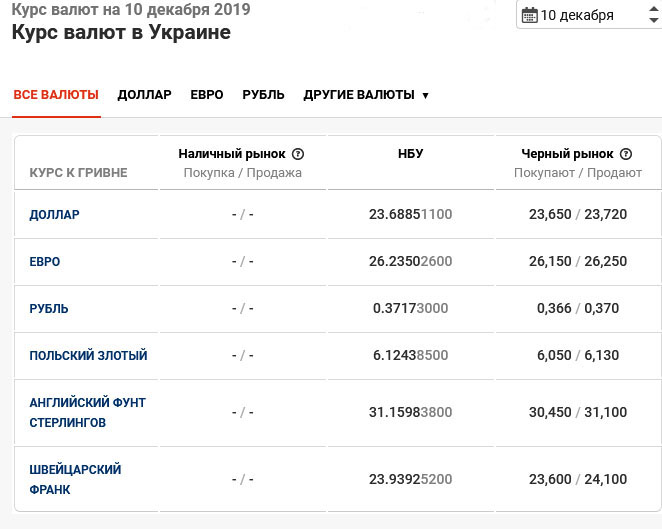662x529 pixels.
Task: Open АНГЛИЙСКИЙ ФУНТ СТЕРЛИНГОВ link
Action: [x=88, y=412]
